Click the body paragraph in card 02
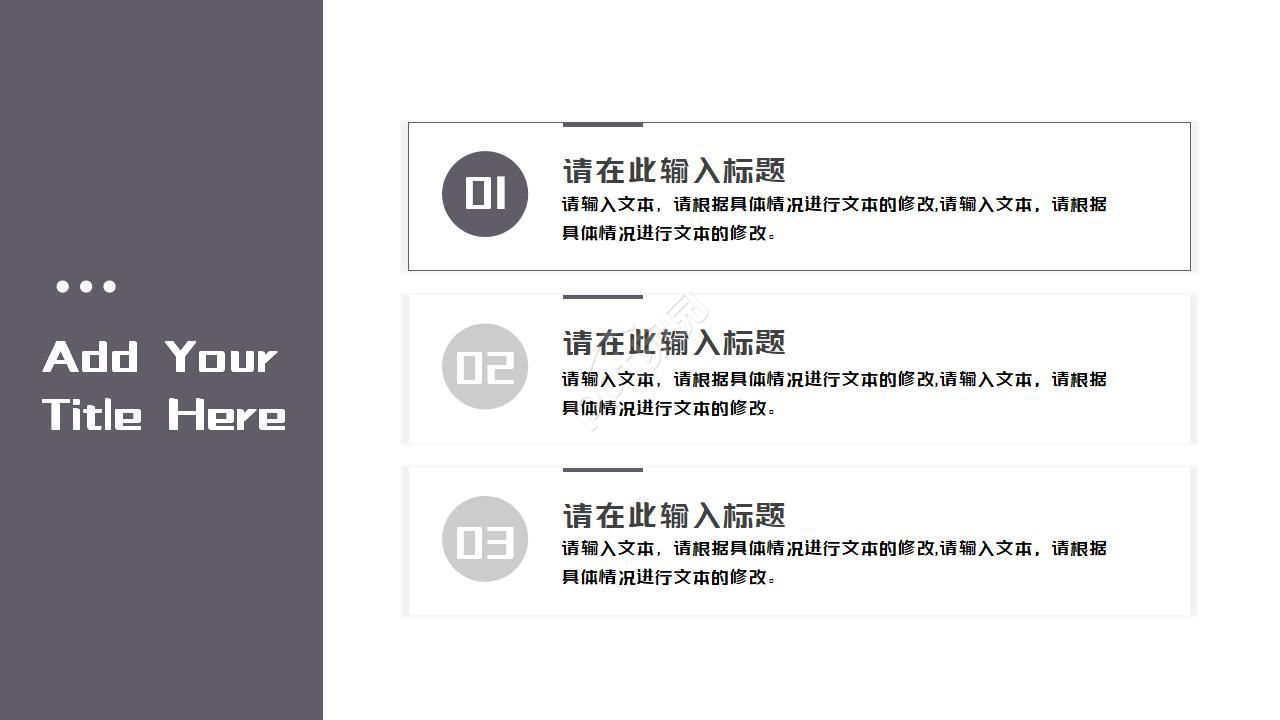Viewport: 1280px width, 720px height. [834, 393]
